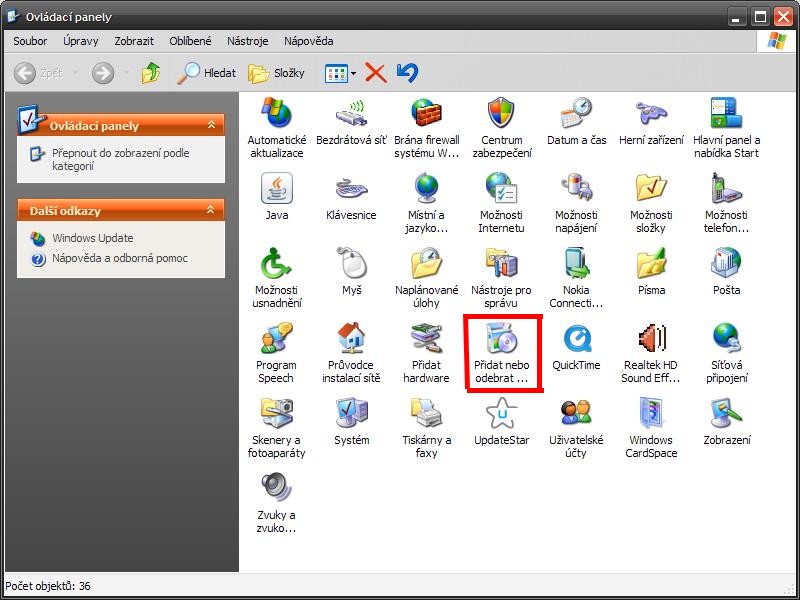The image size is (800, 600).
Task: Collapse the Další odkazy sidebar section
Action: tap(211, 210)
